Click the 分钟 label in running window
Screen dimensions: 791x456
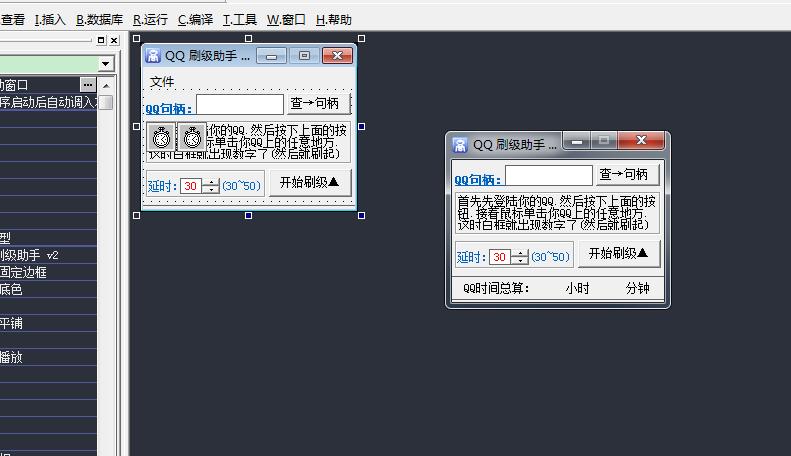coord(638,289)
